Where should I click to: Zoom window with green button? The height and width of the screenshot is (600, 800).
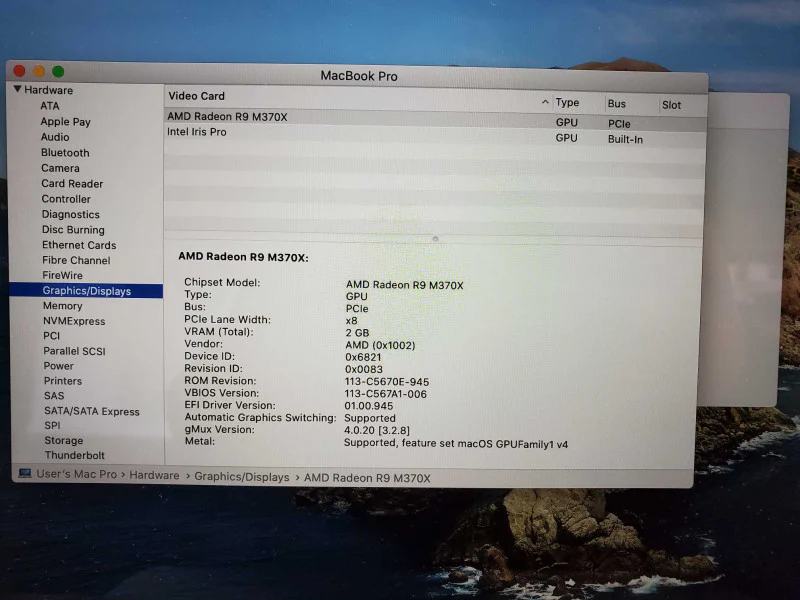pyautogui.click(x=58, y=71)
